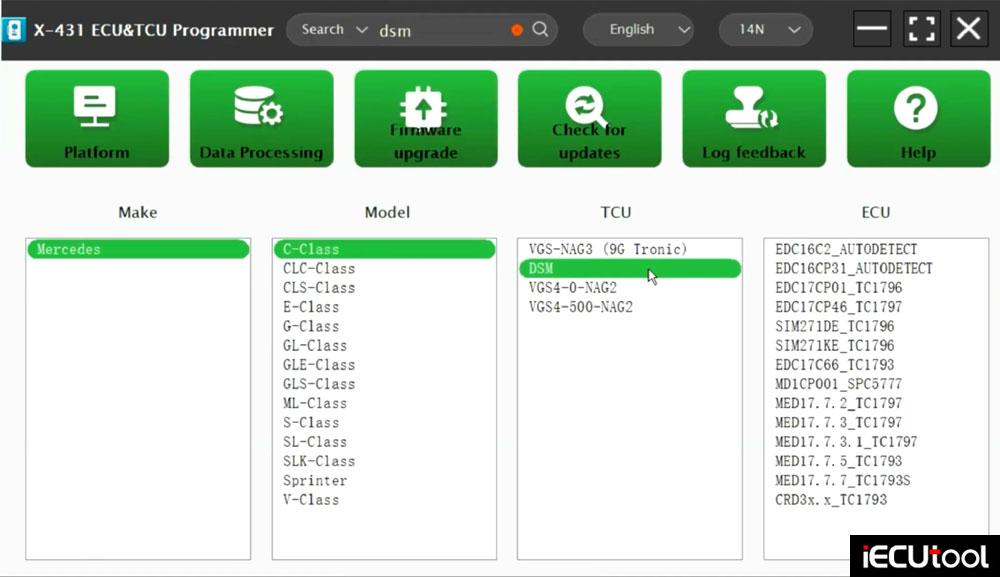The width and height of the screenshot is (1000, 577).
Task: Pick VGS-NAG3 (9G Tronic) TCU
Action: (608, 249)
